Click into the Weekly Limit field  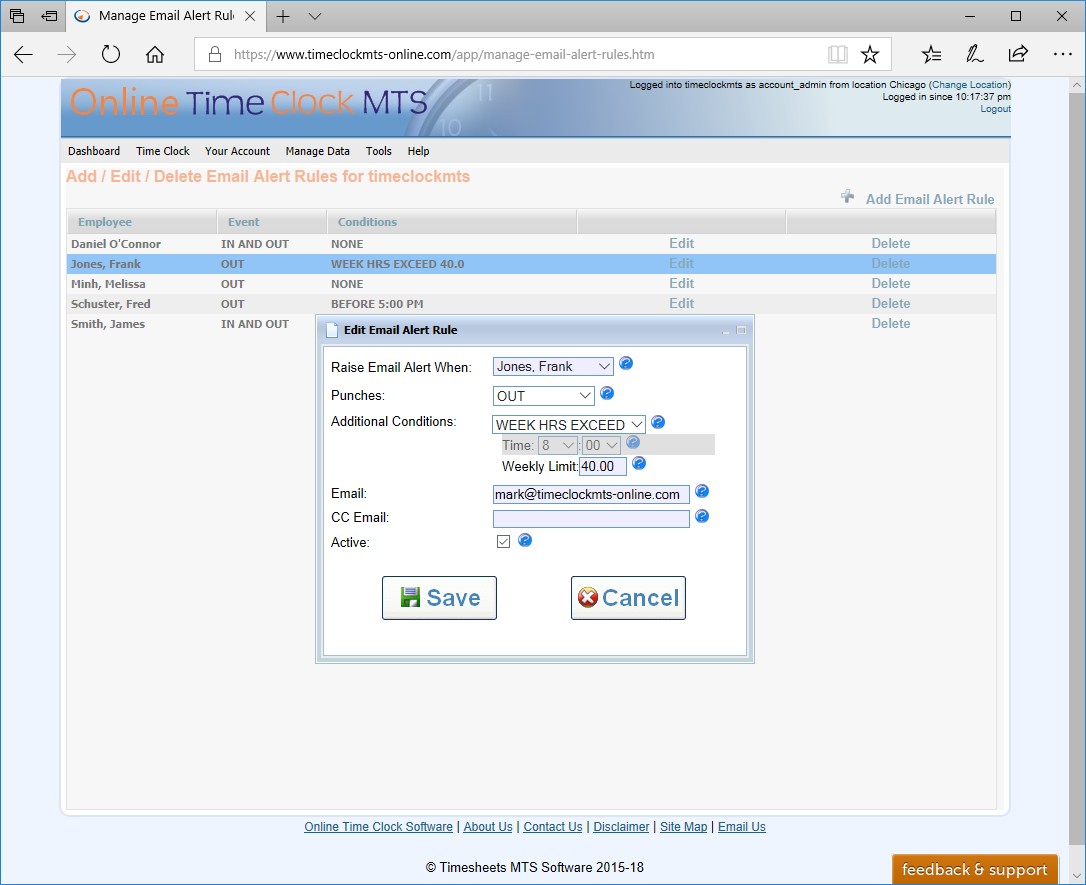603,466
